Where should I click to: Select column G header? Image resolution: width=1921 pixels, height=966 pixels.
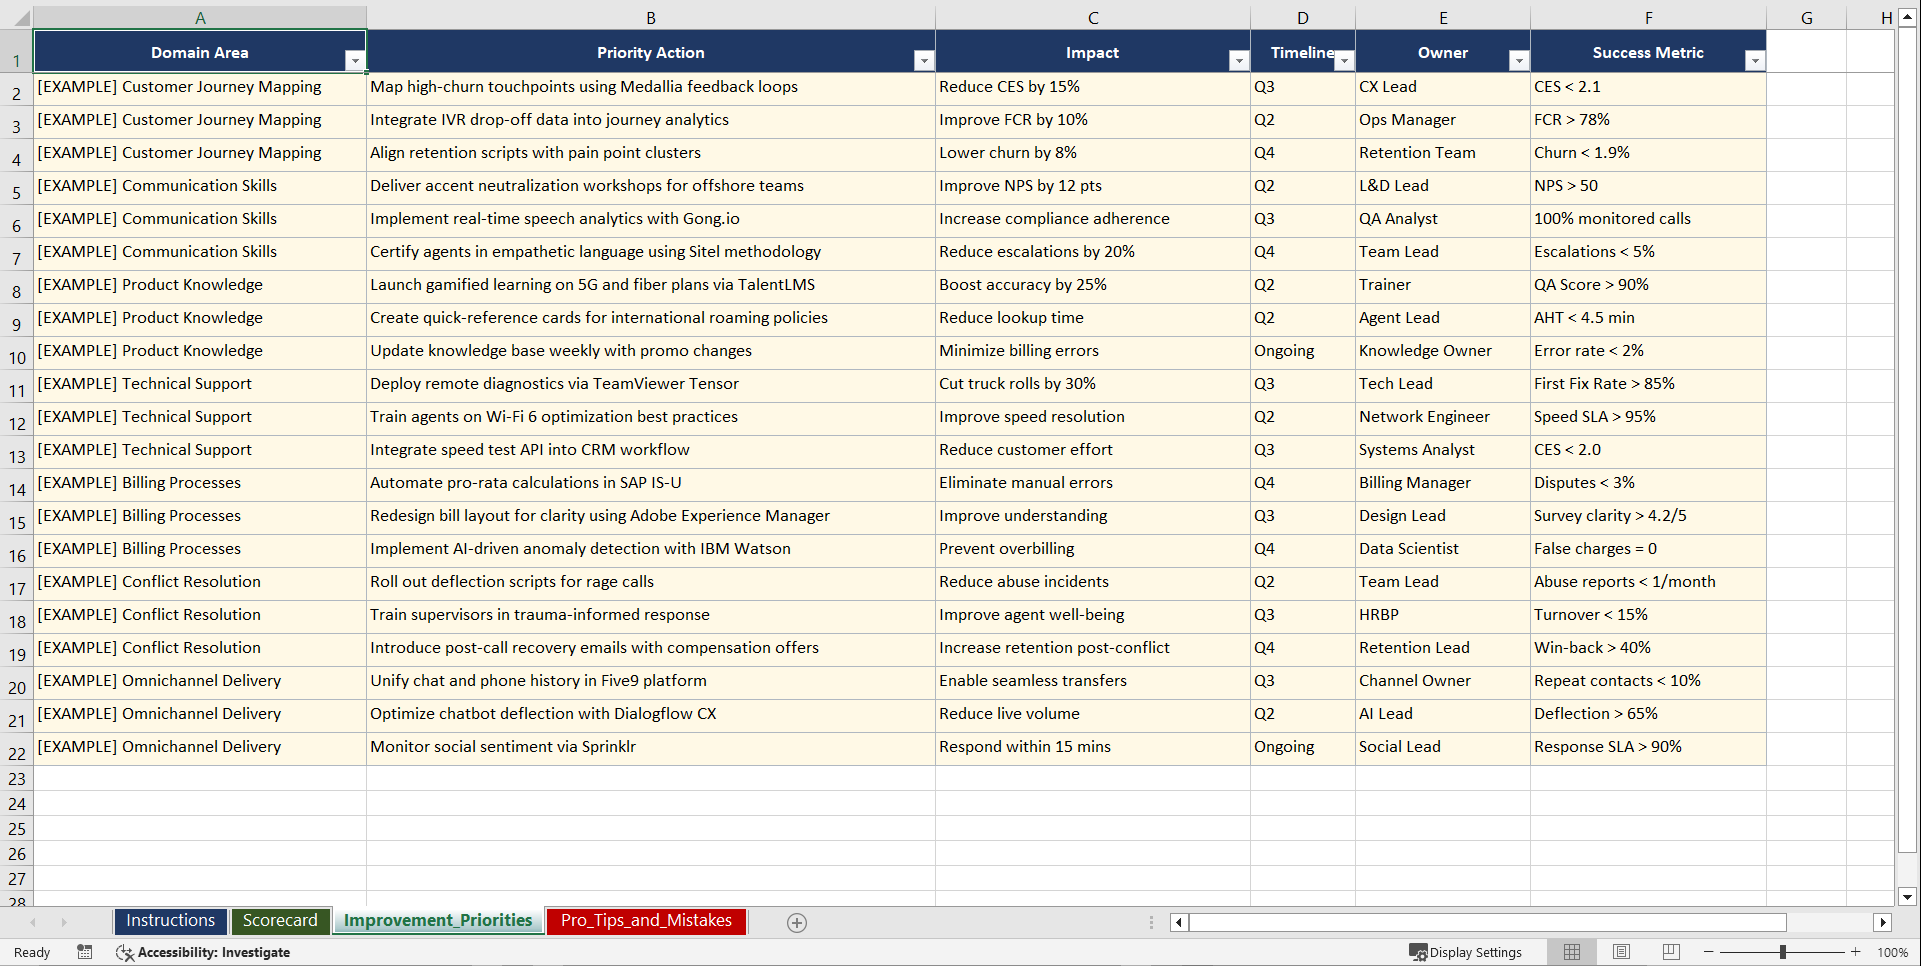1806,17
